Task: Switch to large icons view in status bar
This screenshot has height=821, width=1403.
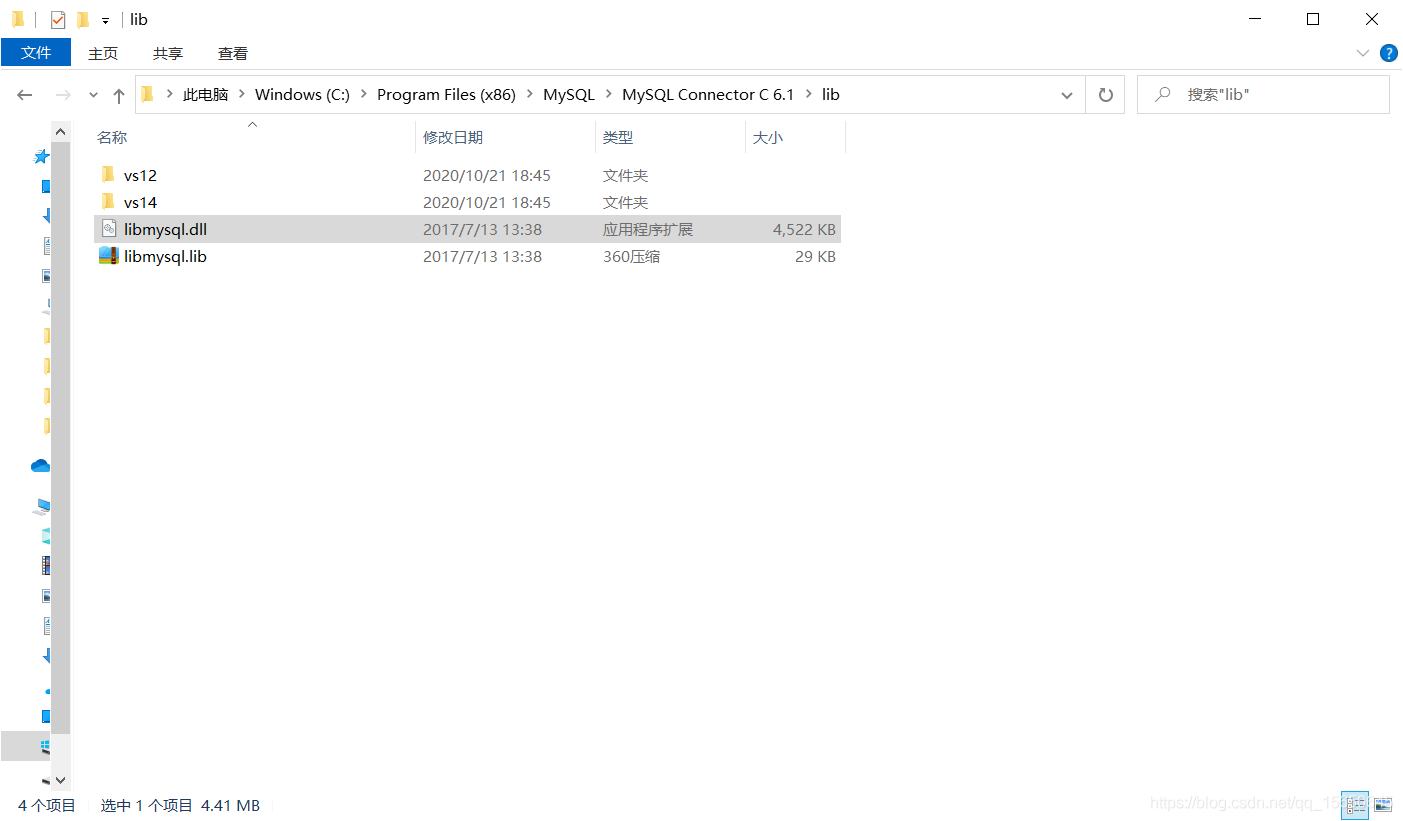Action: click(1383, 804)
